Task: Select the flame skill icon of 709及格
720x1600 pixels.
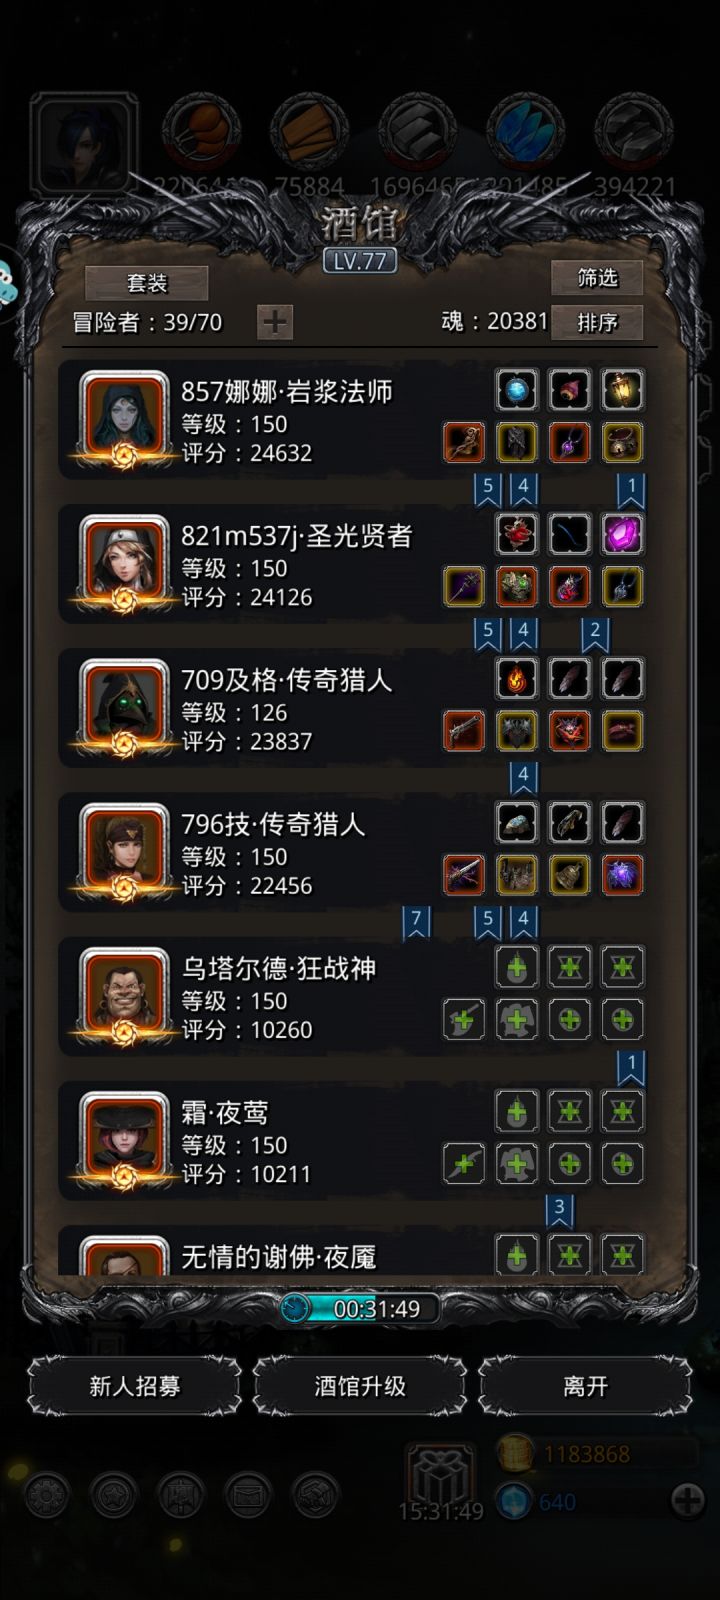Action: [x=517, y=678]
